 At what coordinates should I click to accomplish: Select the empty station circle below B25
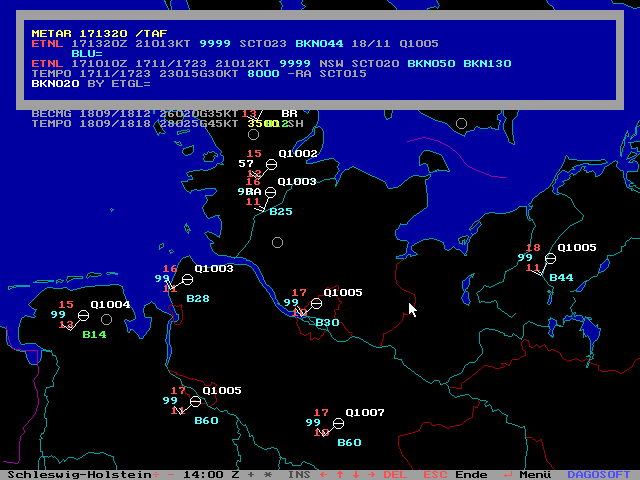(278, 242)
